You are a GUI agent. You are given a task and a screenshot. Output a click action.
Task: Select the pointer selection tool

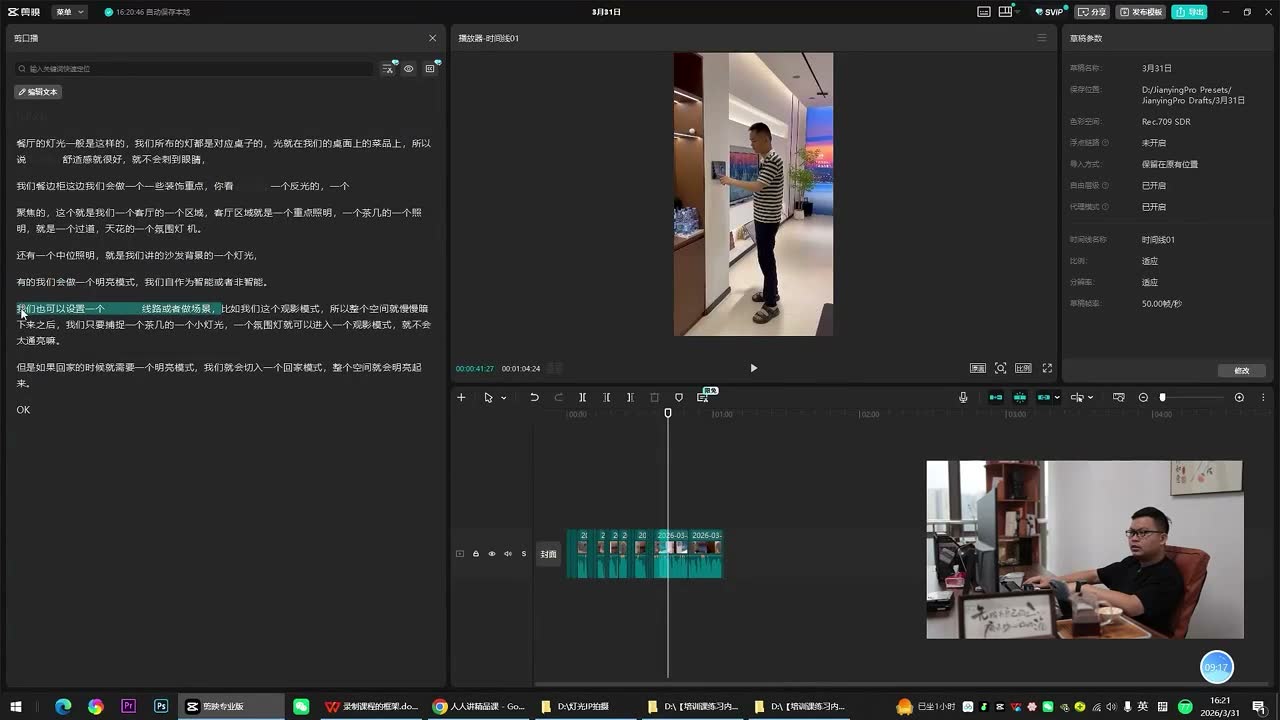488,397
